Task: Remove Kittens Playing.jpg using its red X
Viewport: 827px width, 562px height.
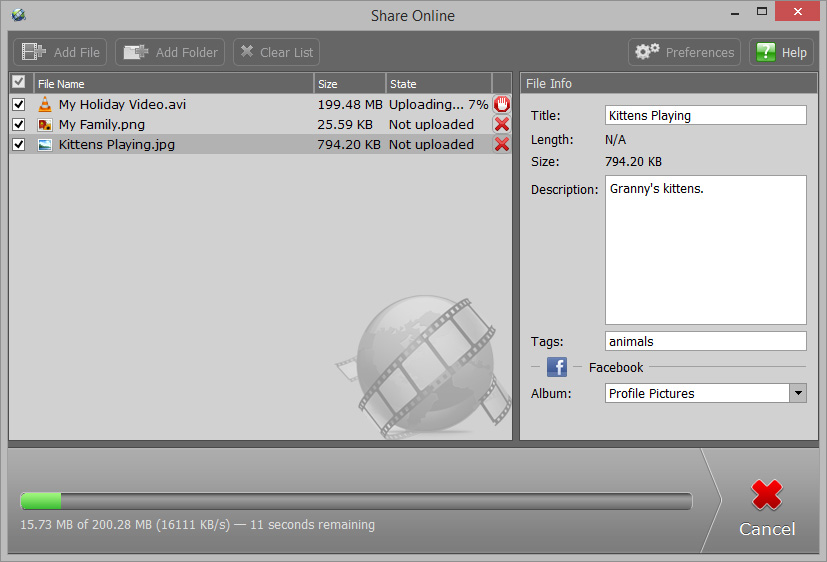Action: (x=501, y=144)
